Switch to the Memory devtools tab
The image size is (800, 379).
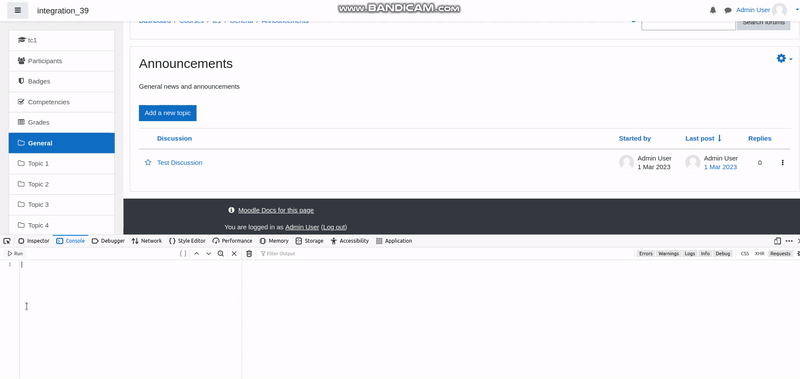coord(274,241)
